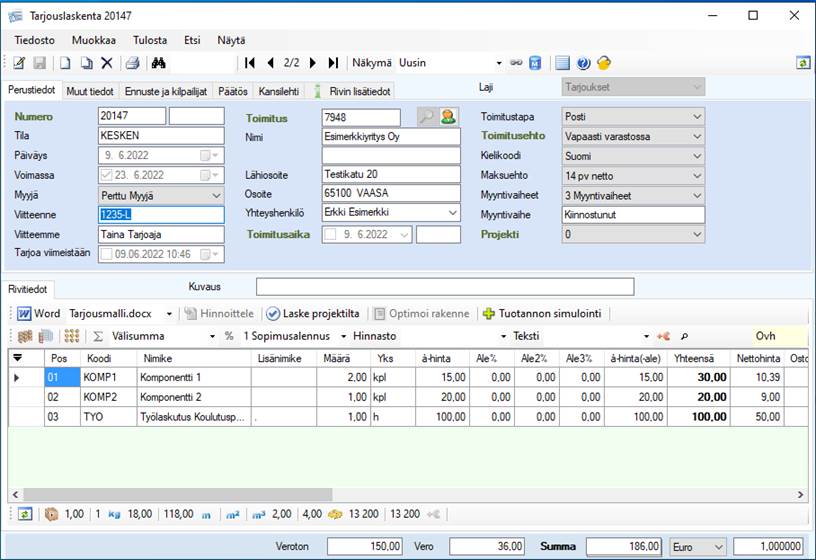Click Laske projektilta button
Screen dimensions: 816x560
[x=313, y=314]
